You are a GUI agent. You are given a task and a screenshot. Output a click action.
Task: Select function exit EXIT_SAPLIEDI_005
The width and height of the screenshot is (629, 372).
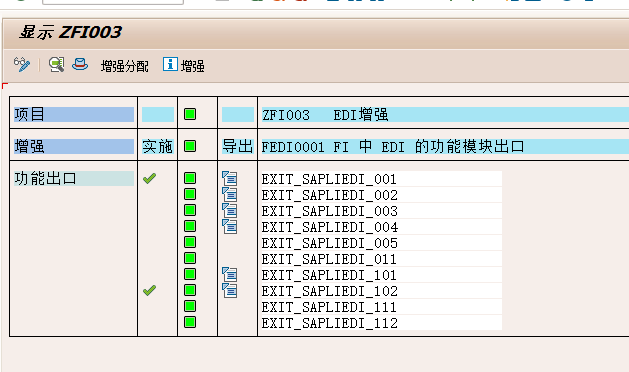coord(381,243)
